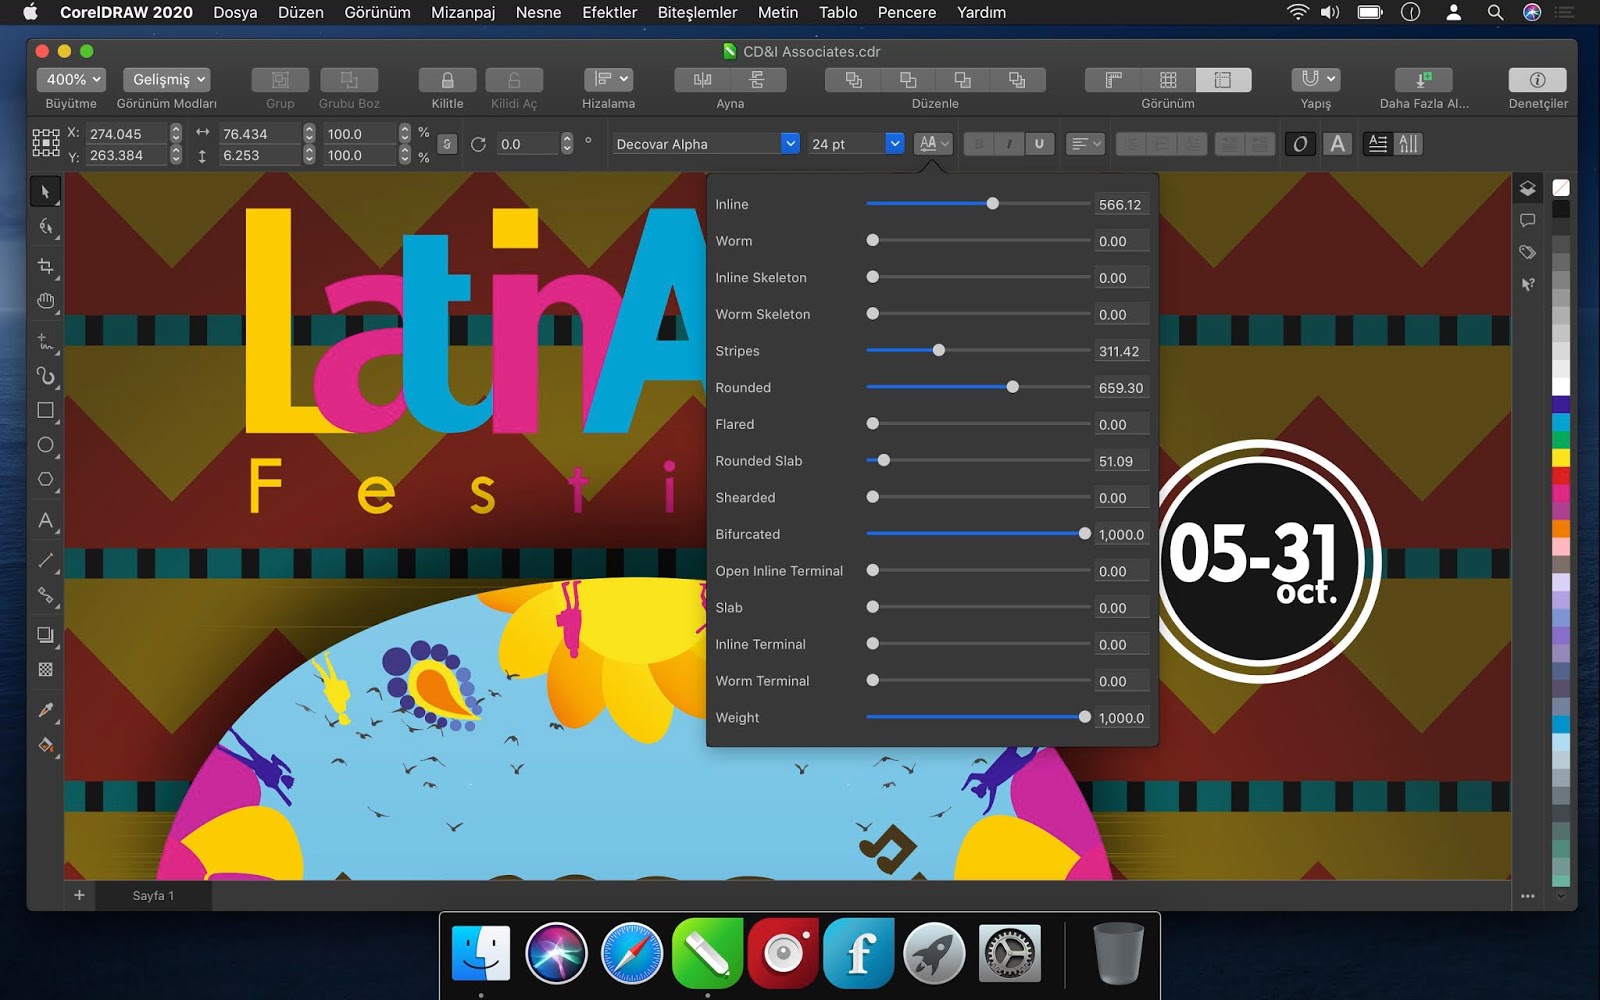Click the Inline slider handle
Image resolution: width=1600 pixels, height=1000 pixels.
pos(992,203)
